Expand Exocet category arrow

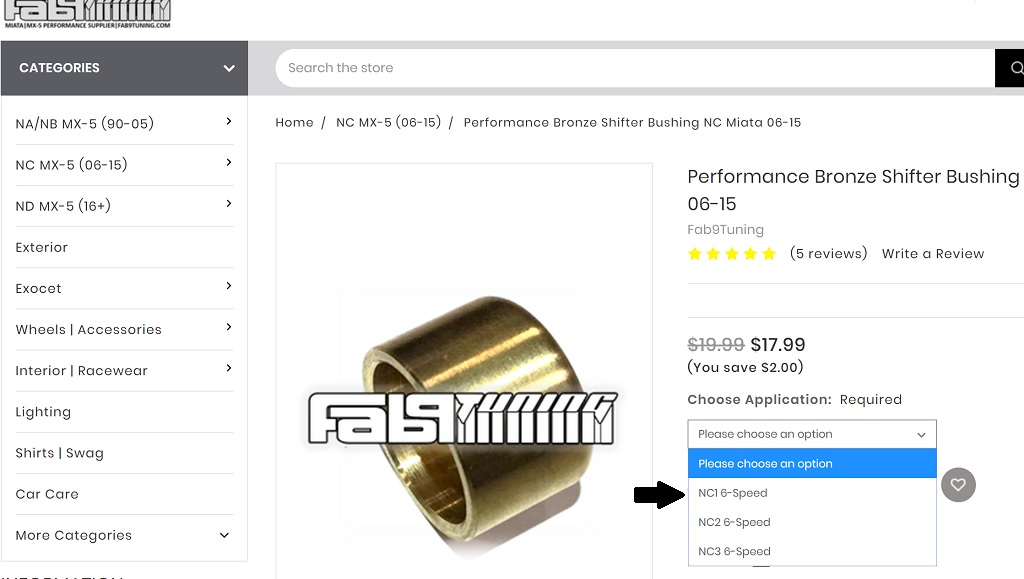(x=229, y=287)
